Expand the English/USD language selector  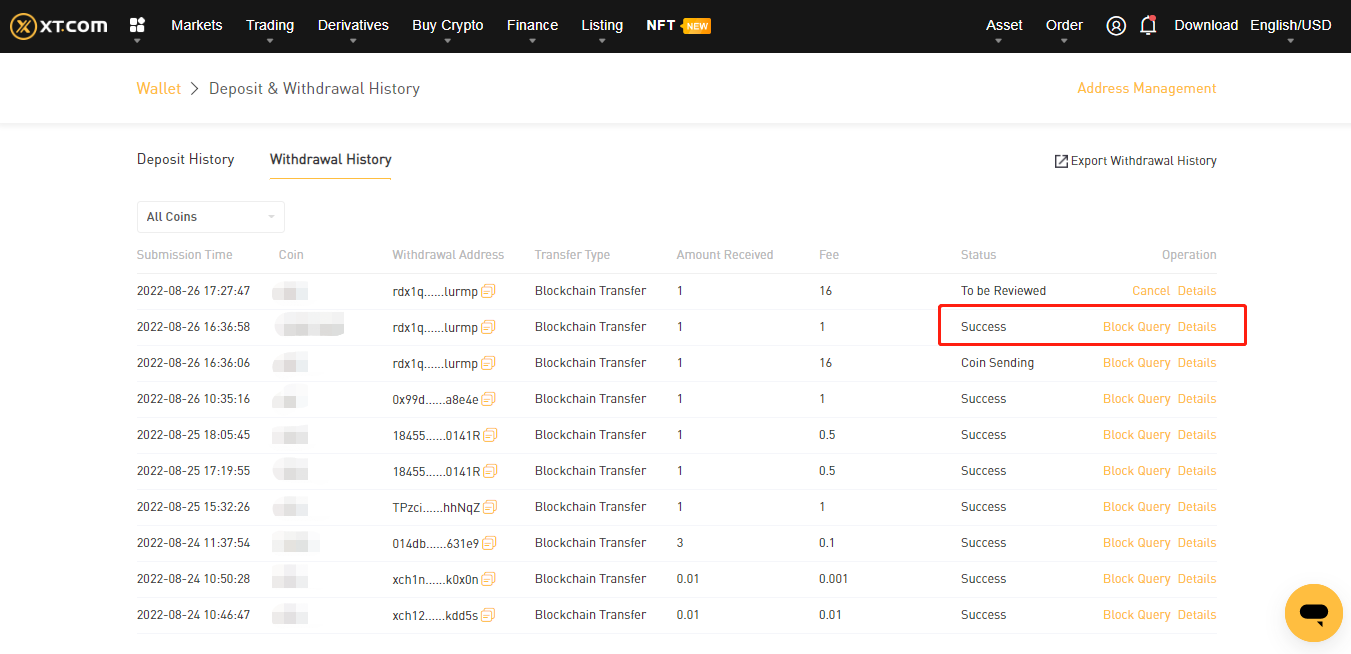[x=1290, y=26]
